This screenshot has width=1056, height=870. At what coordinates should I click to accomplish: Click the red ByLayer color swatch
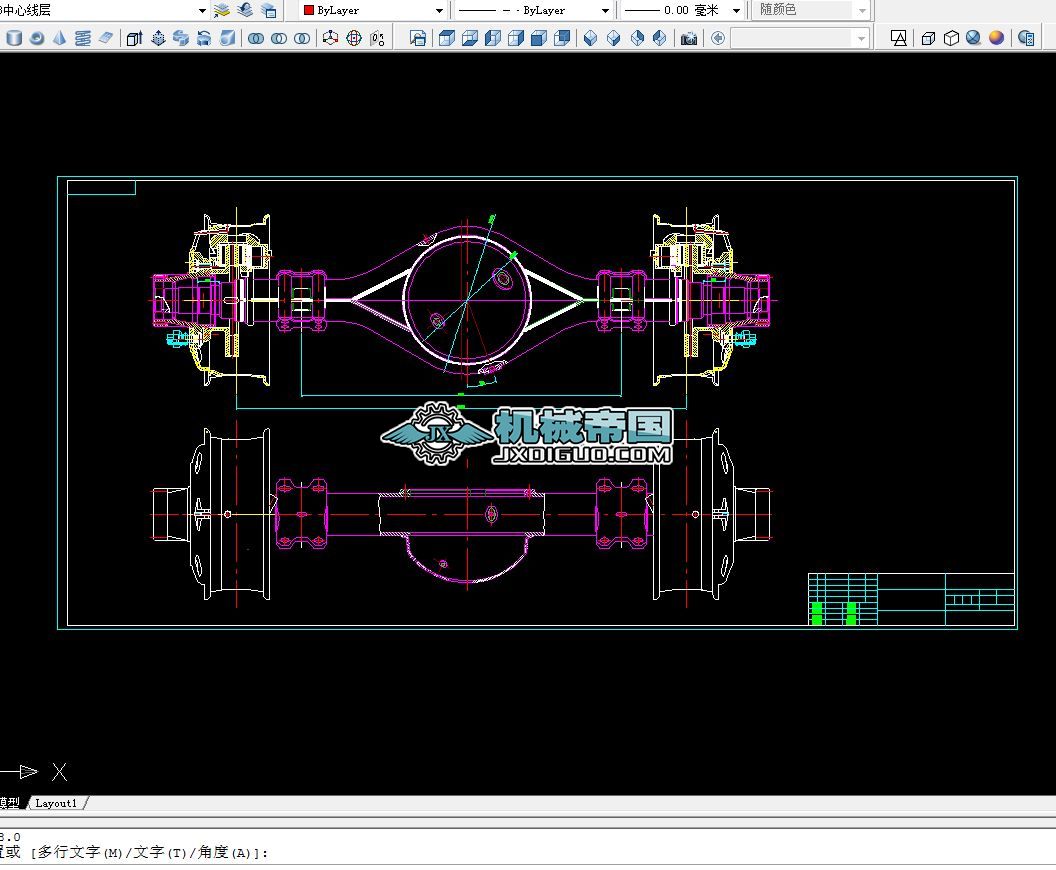pos(309,10)
